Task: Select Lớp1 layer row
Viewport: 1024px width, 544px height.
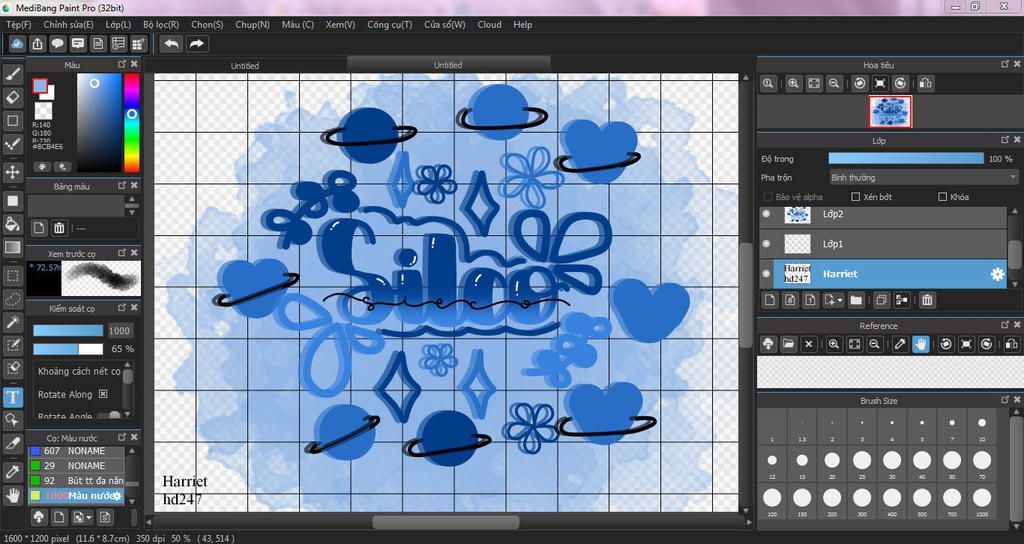Action: point(882,244)
